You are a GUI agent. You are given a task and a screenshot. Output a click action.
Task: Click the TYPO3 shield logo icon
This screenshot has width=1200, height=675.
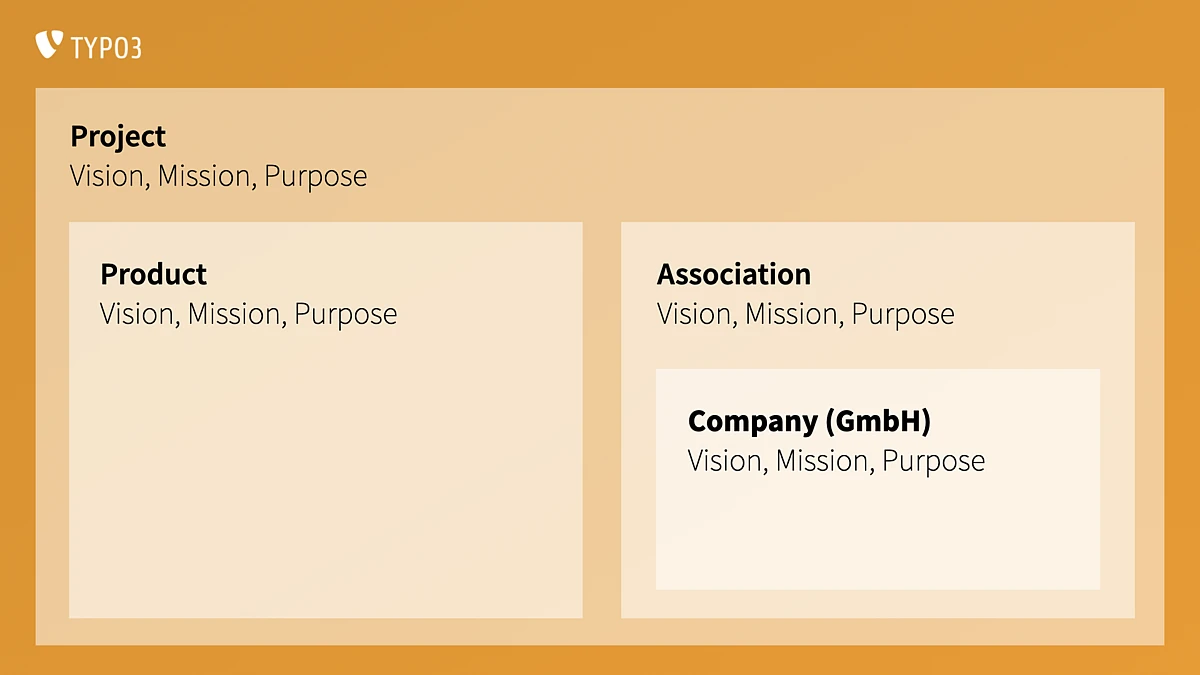click(49, 45)
